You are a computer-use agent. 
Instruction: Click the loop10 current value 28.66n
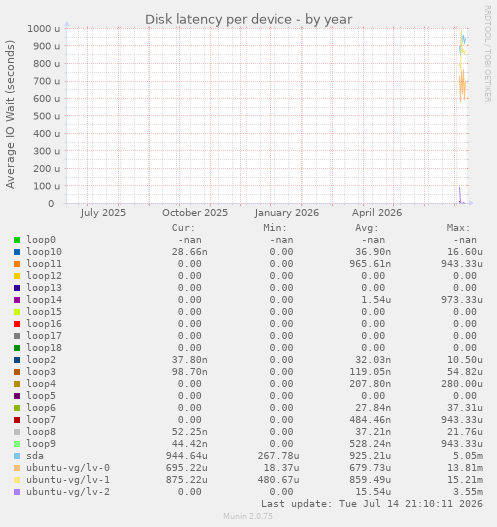(190, 252)
